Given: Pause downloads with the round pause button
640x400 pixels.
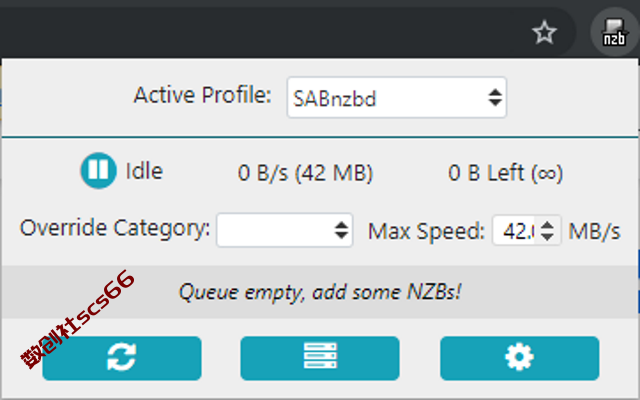Looking at the screenshot, I should click(x=98, y=170).
